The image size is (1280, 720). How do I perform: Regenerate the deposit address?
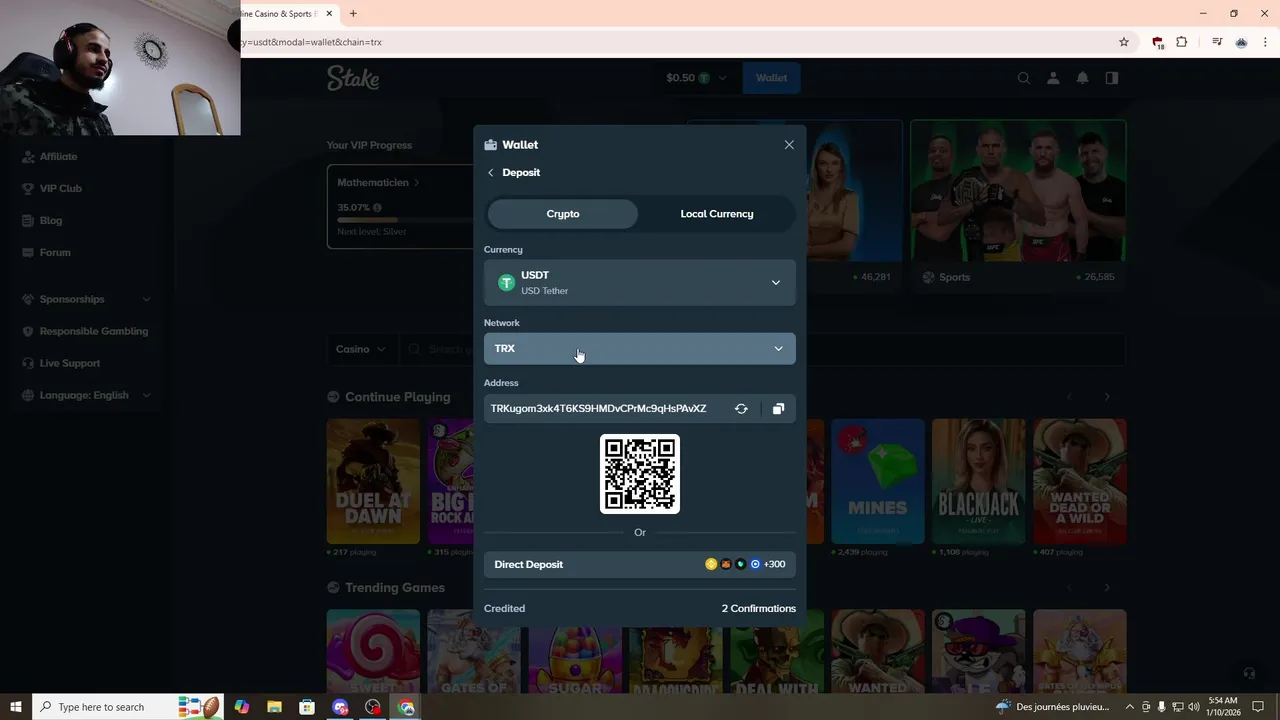point(741,409)
